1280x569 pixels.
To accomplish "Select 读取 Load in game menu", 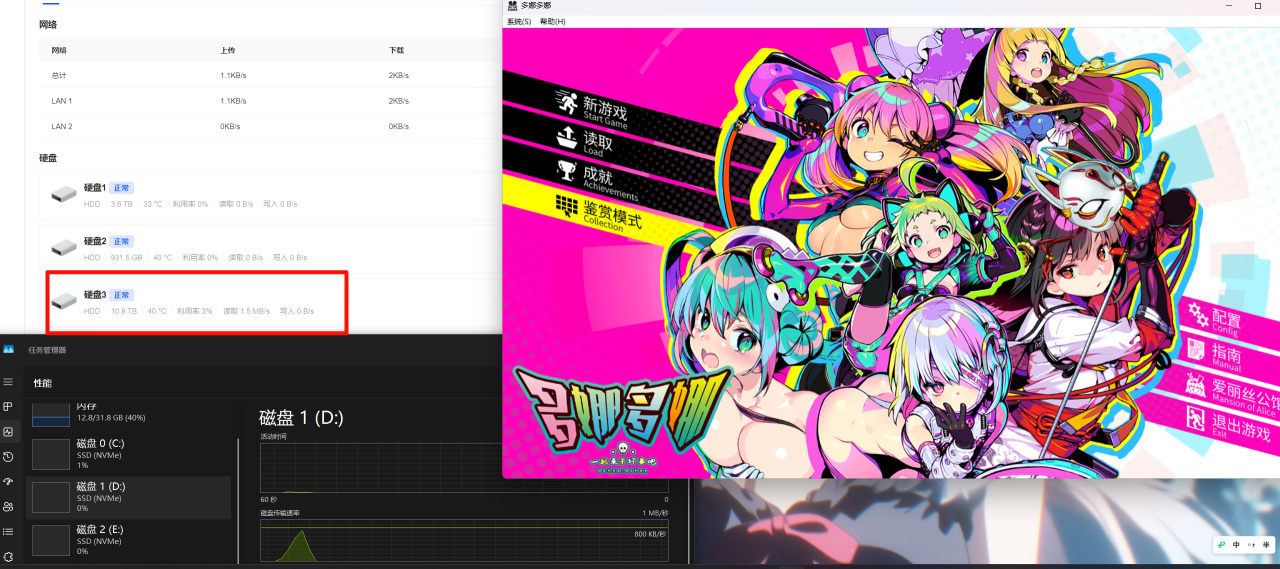I will click(x=597, y=143).
